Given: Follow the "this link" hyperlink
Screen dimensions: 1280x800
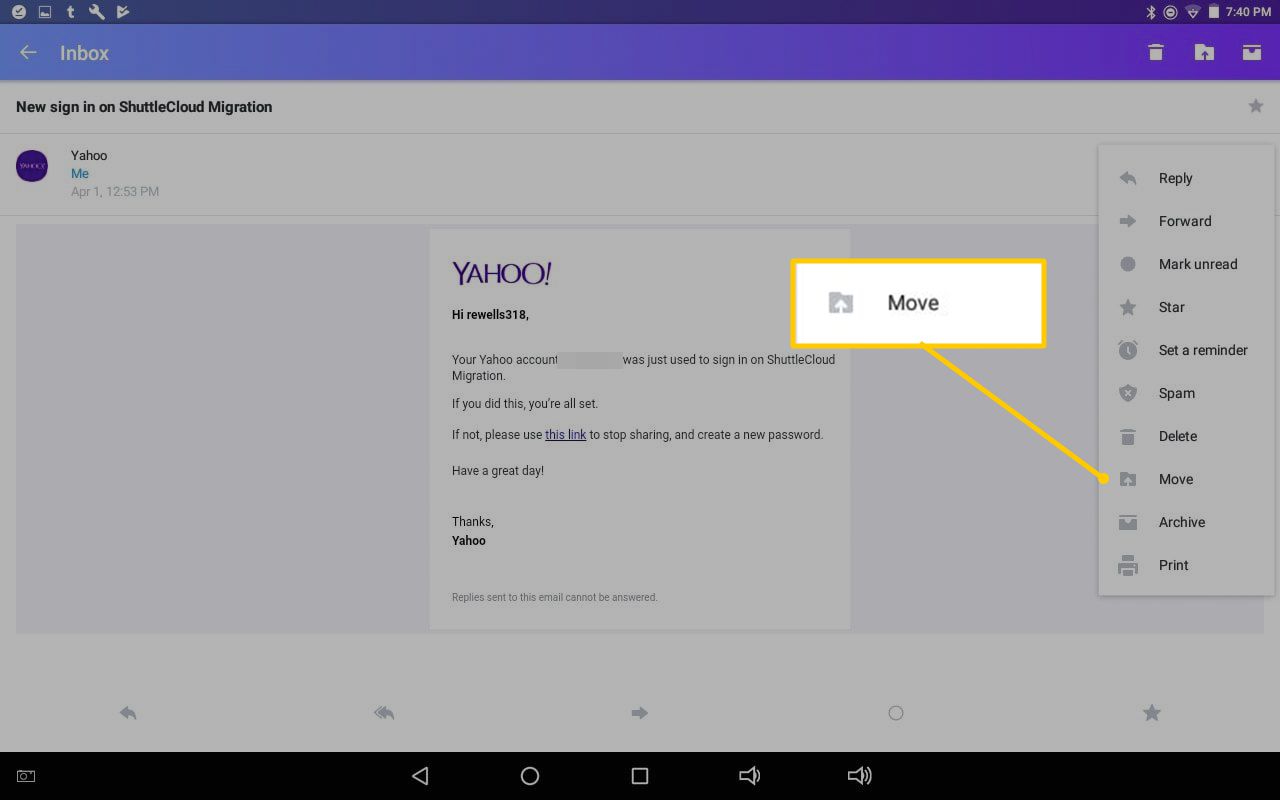Looking at the screenshot, I should (565, 435).
